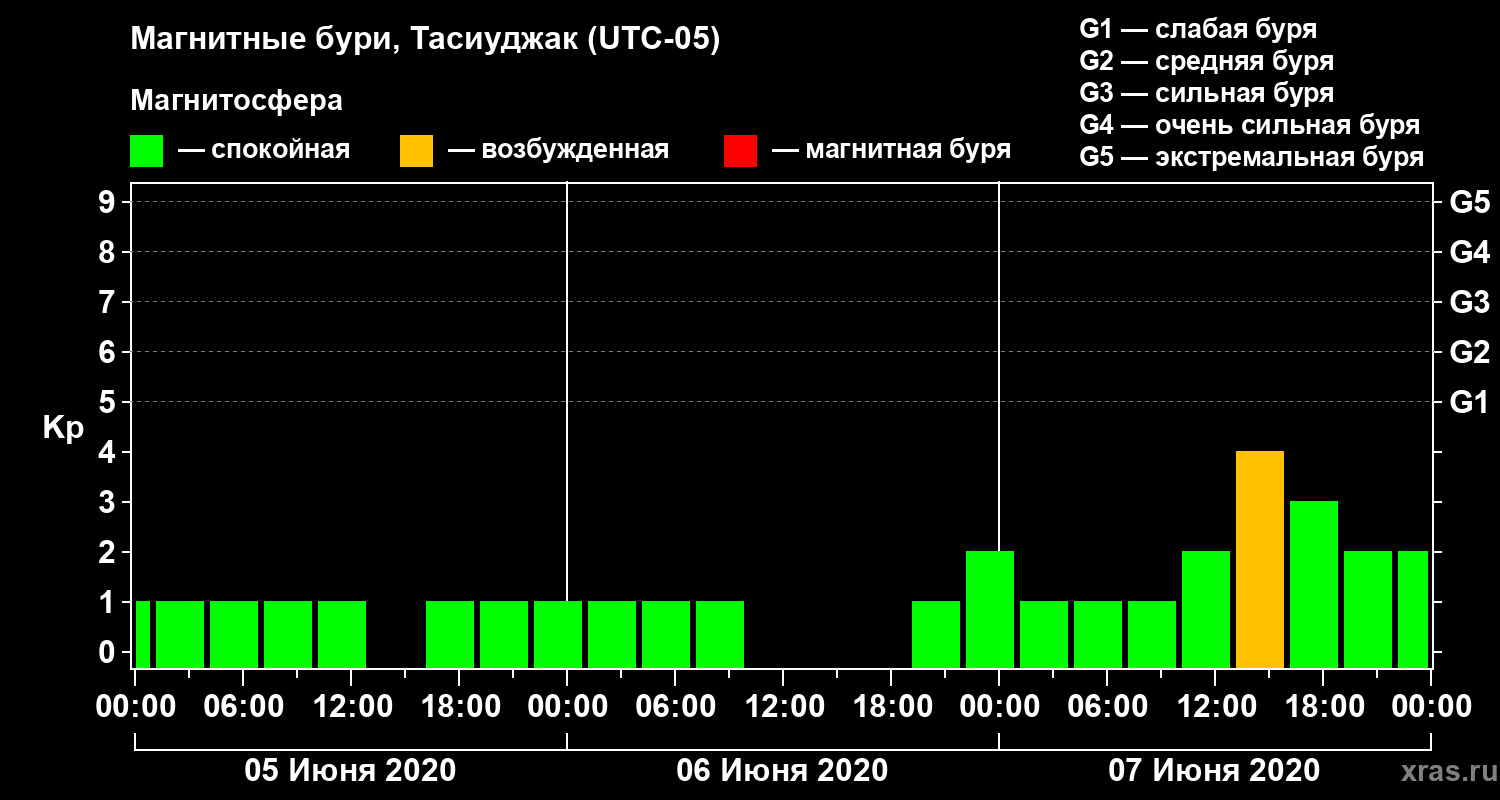Click the '06 Июня 2020' date label
The height and width of the screenshot is (800, 1500).
pos(782,770)
